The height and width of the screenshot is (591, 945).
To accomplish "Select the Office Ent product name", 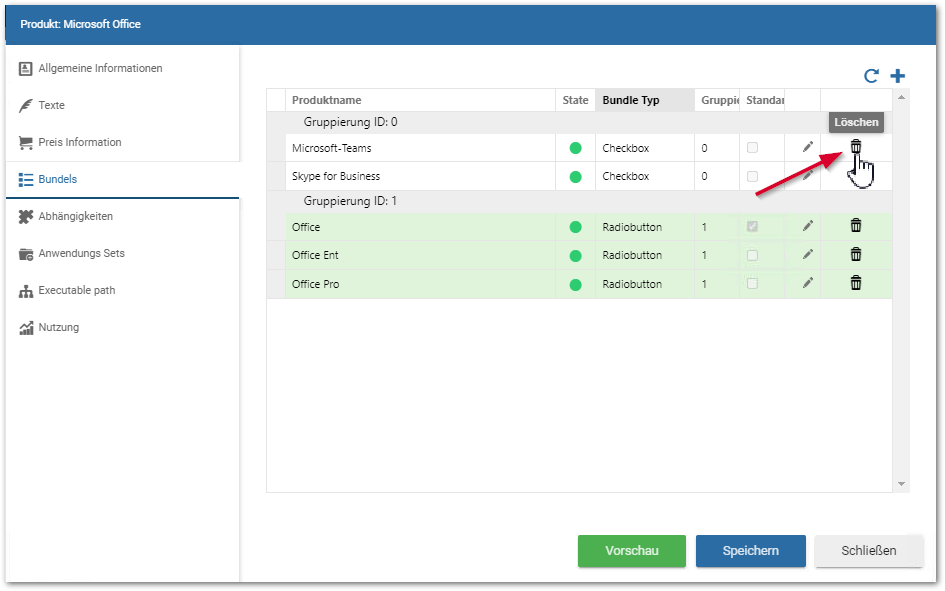I will coord(315,255).
